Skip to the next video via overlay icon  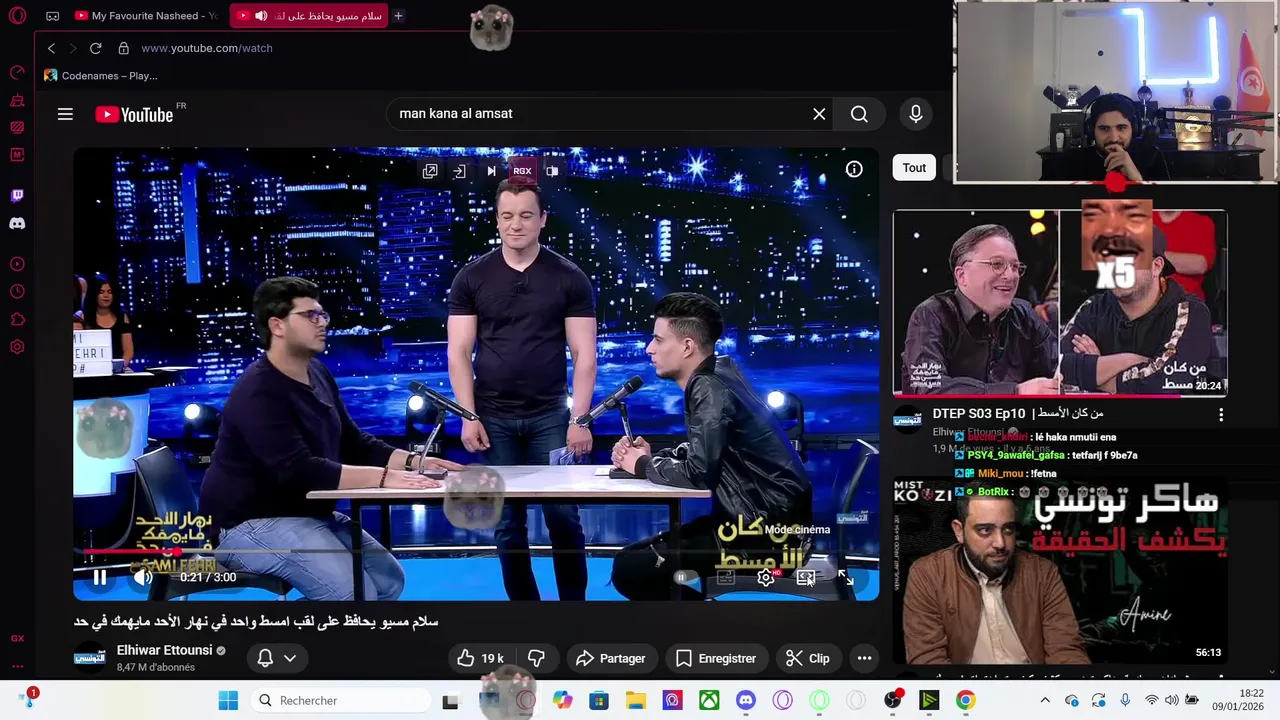pyautogui.click(x=491, y=171)
